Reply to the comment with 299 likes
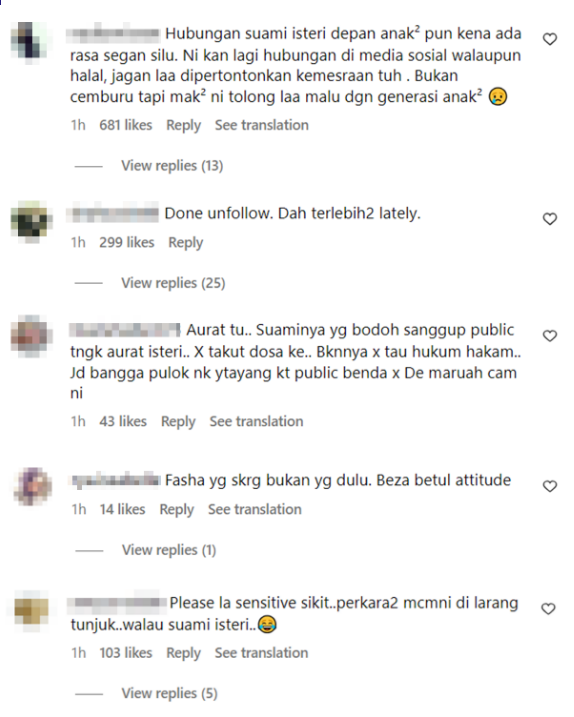The height and width of the screenshot is (717, 574). tap(186, 242)
